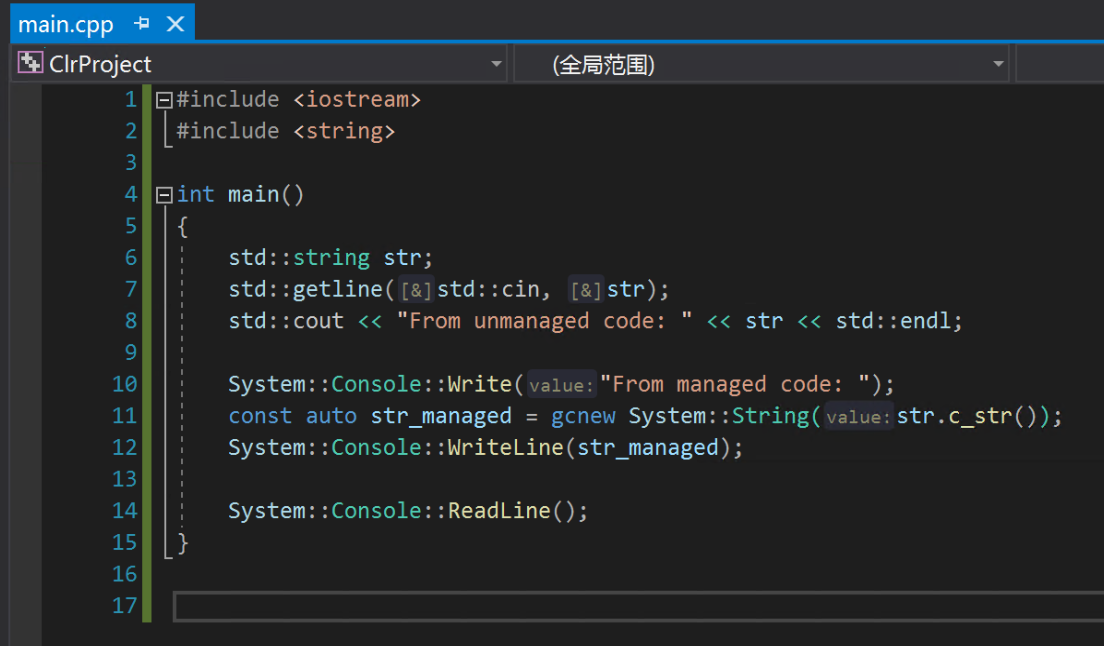This screenshot has width=1104, height=646.
Task: Click line number 10 in the gutter
Action: 124,384
